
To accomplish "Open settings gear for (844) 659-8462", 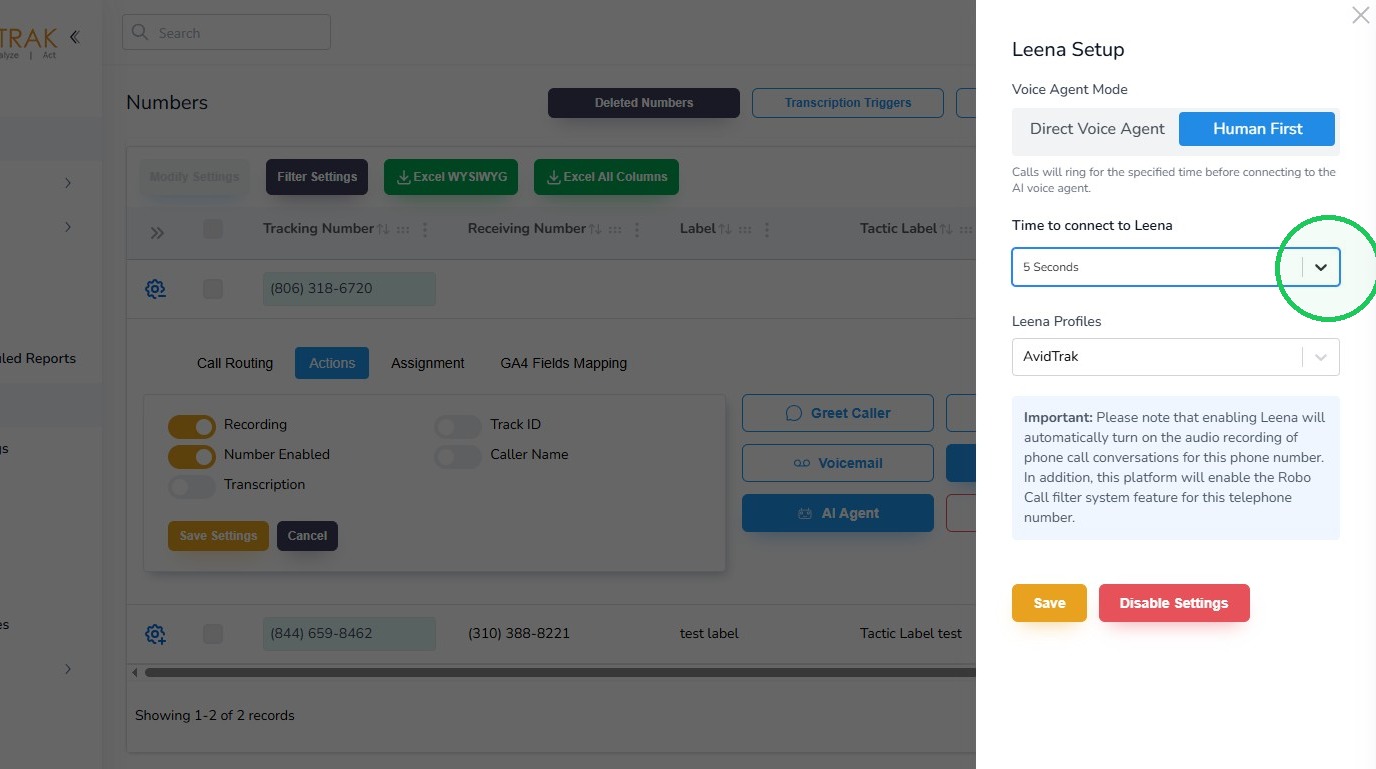I will (155, 634).
